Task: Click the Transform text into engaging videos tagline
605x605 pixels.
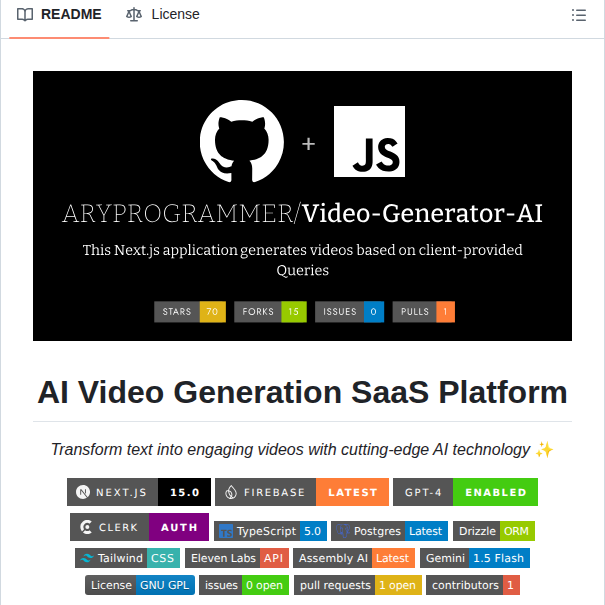Action: [x=302, y=450]
